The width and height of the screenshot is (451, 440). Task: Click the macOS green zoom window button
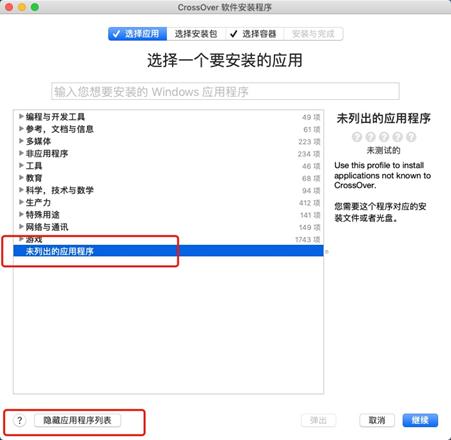click(x=35, y=7)
